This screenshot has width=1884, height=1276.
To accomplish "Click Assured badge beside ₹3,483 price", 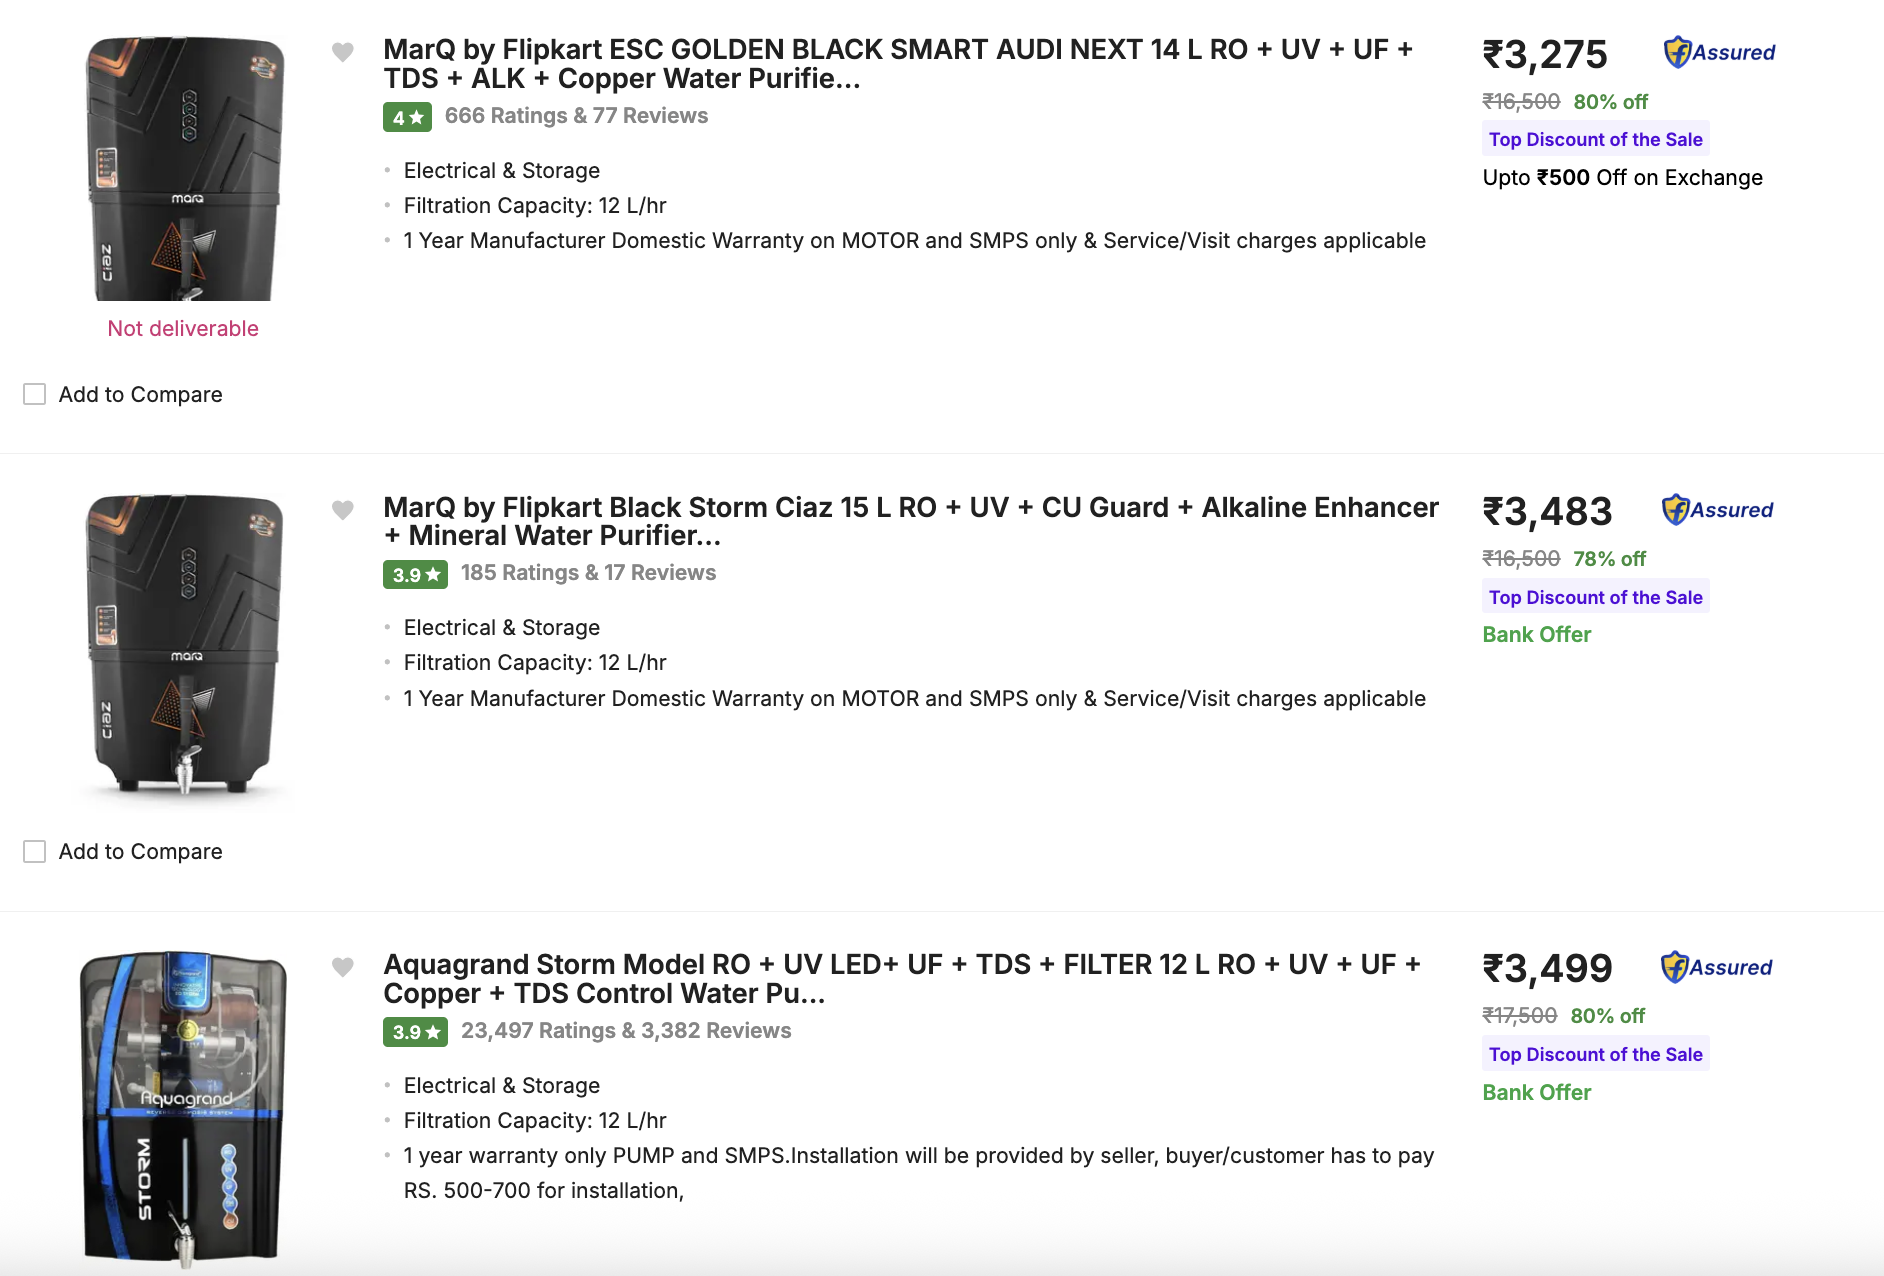I will [1717, 510].
